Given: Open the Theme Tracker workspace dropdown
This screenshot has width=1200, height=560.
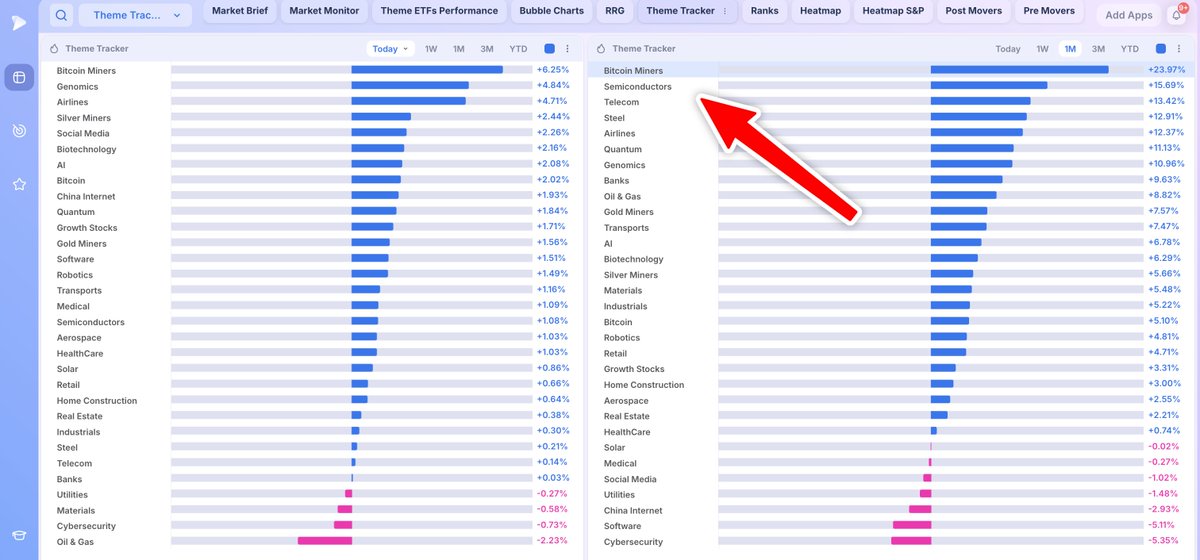Looking at the screenshot, I should 136,15.
